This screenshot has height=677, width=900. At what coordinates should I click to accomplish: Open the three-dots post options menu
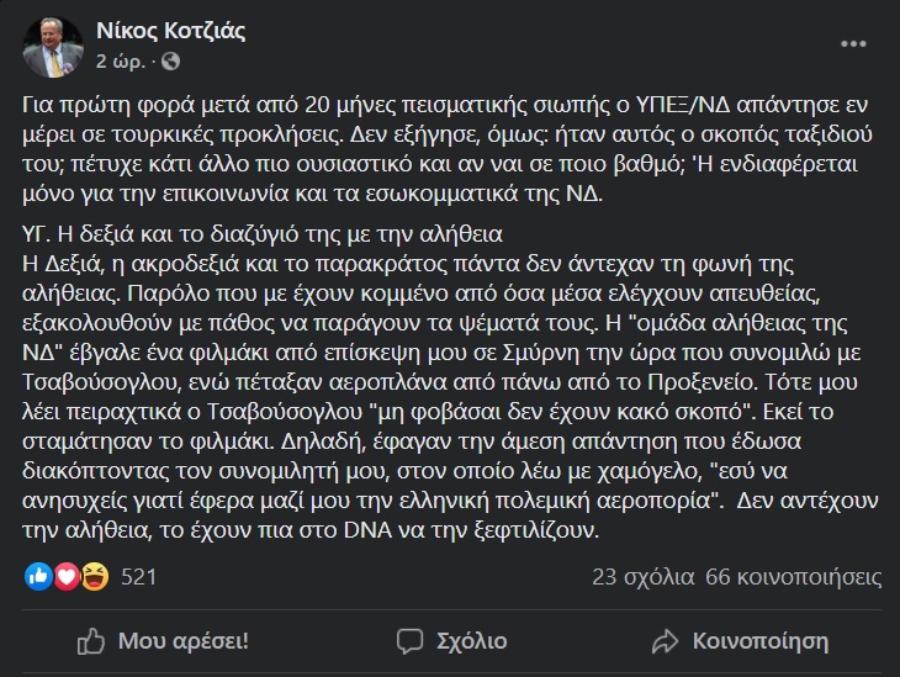click(x=854, y=45)
